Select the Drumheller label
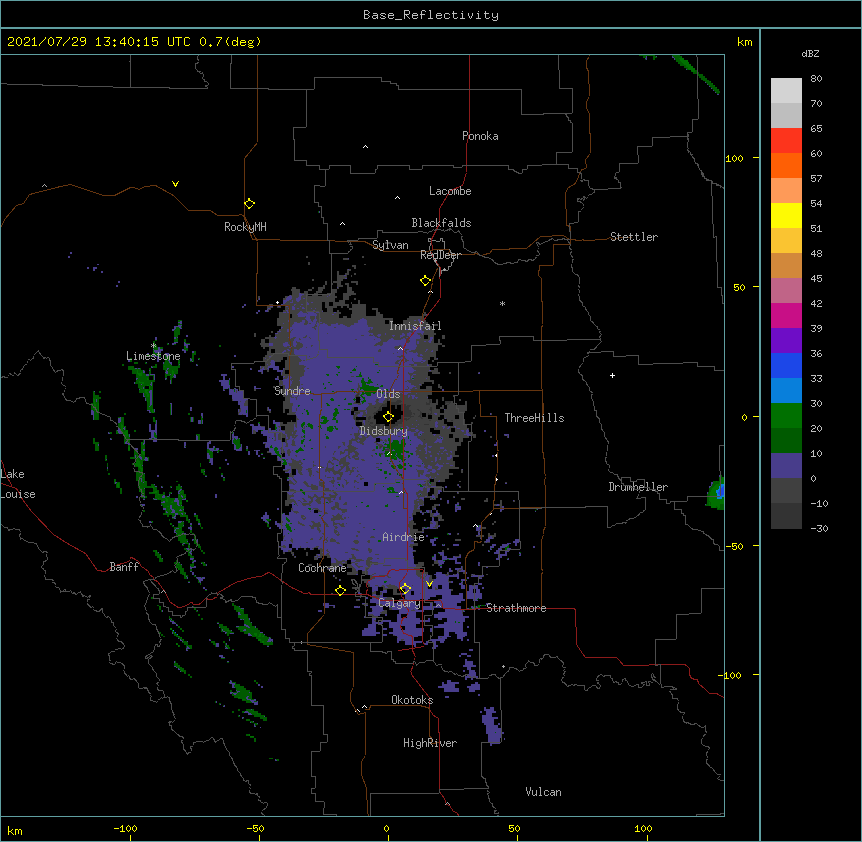This screenshot has height=842, width=862. click(638, 487)
